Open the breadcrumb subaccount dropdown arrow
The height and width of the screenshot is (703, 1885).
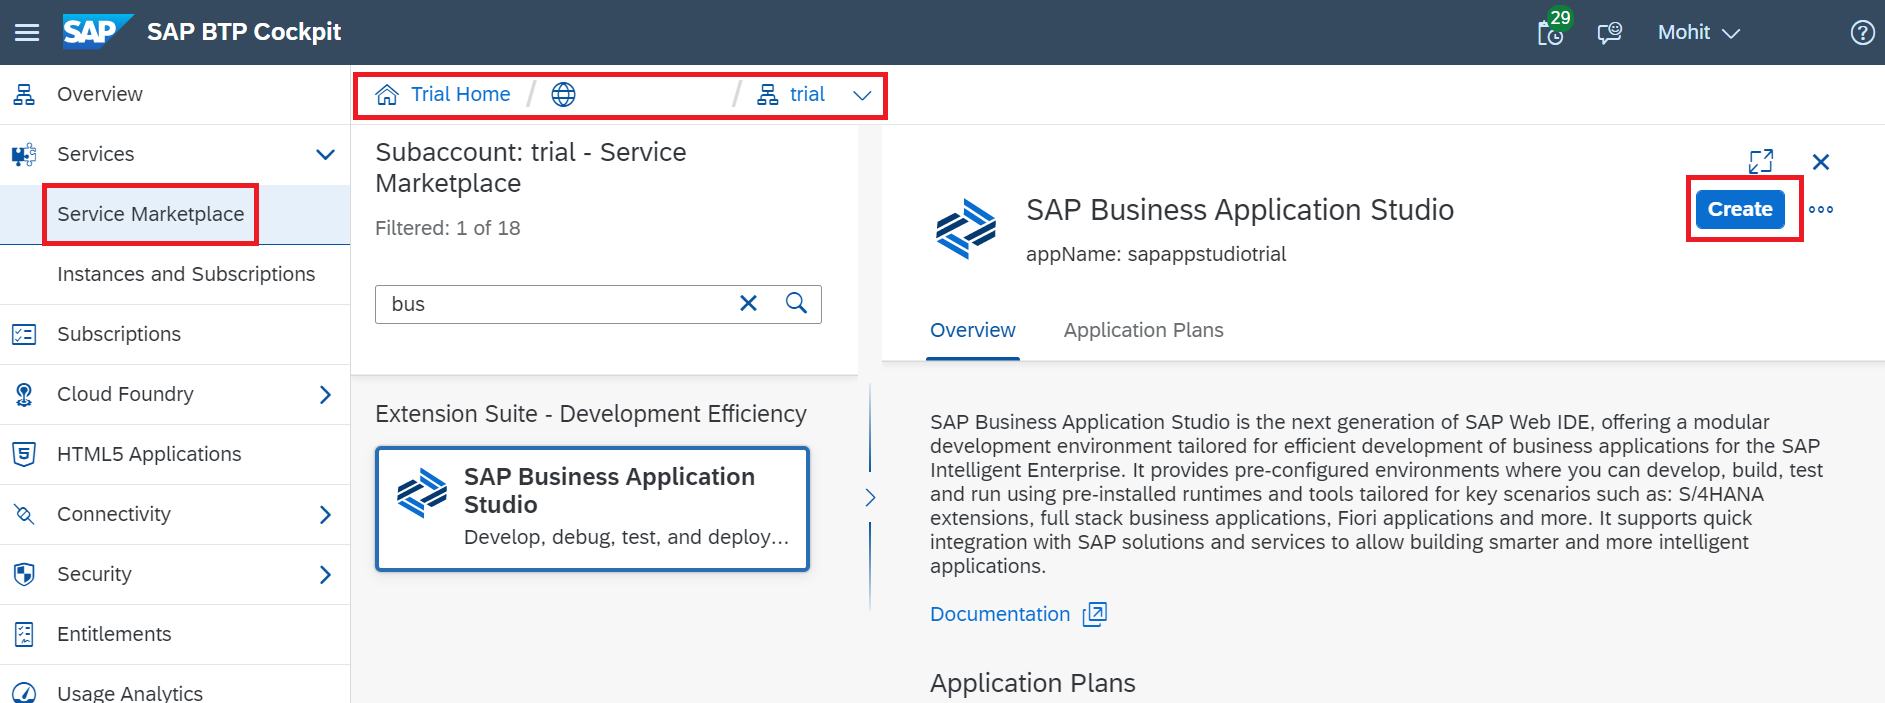(x=862, y=95)
